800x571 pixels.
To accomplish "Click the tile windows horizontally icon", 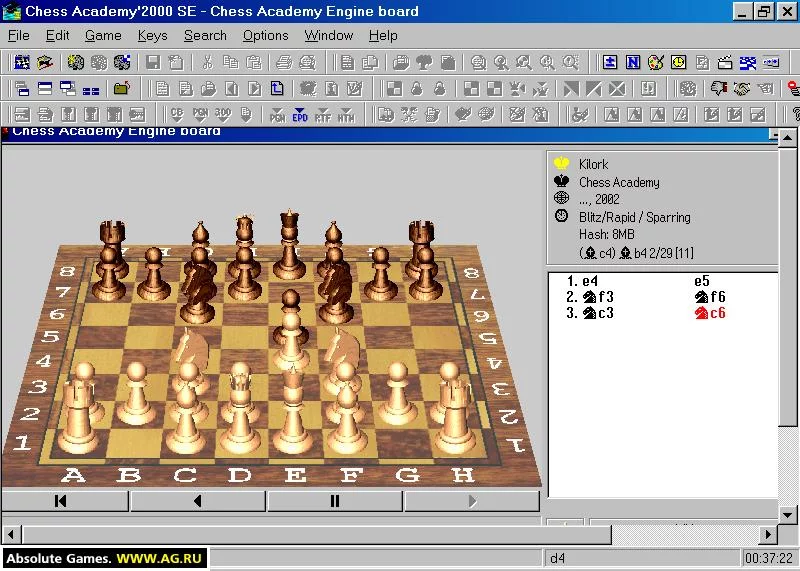I will (x=45, y=89).
